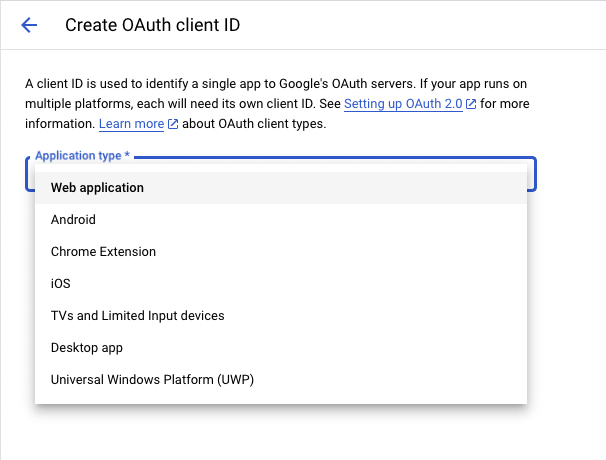Pick Chrome Extension application type
606x460 pixels.
point(281,252)
